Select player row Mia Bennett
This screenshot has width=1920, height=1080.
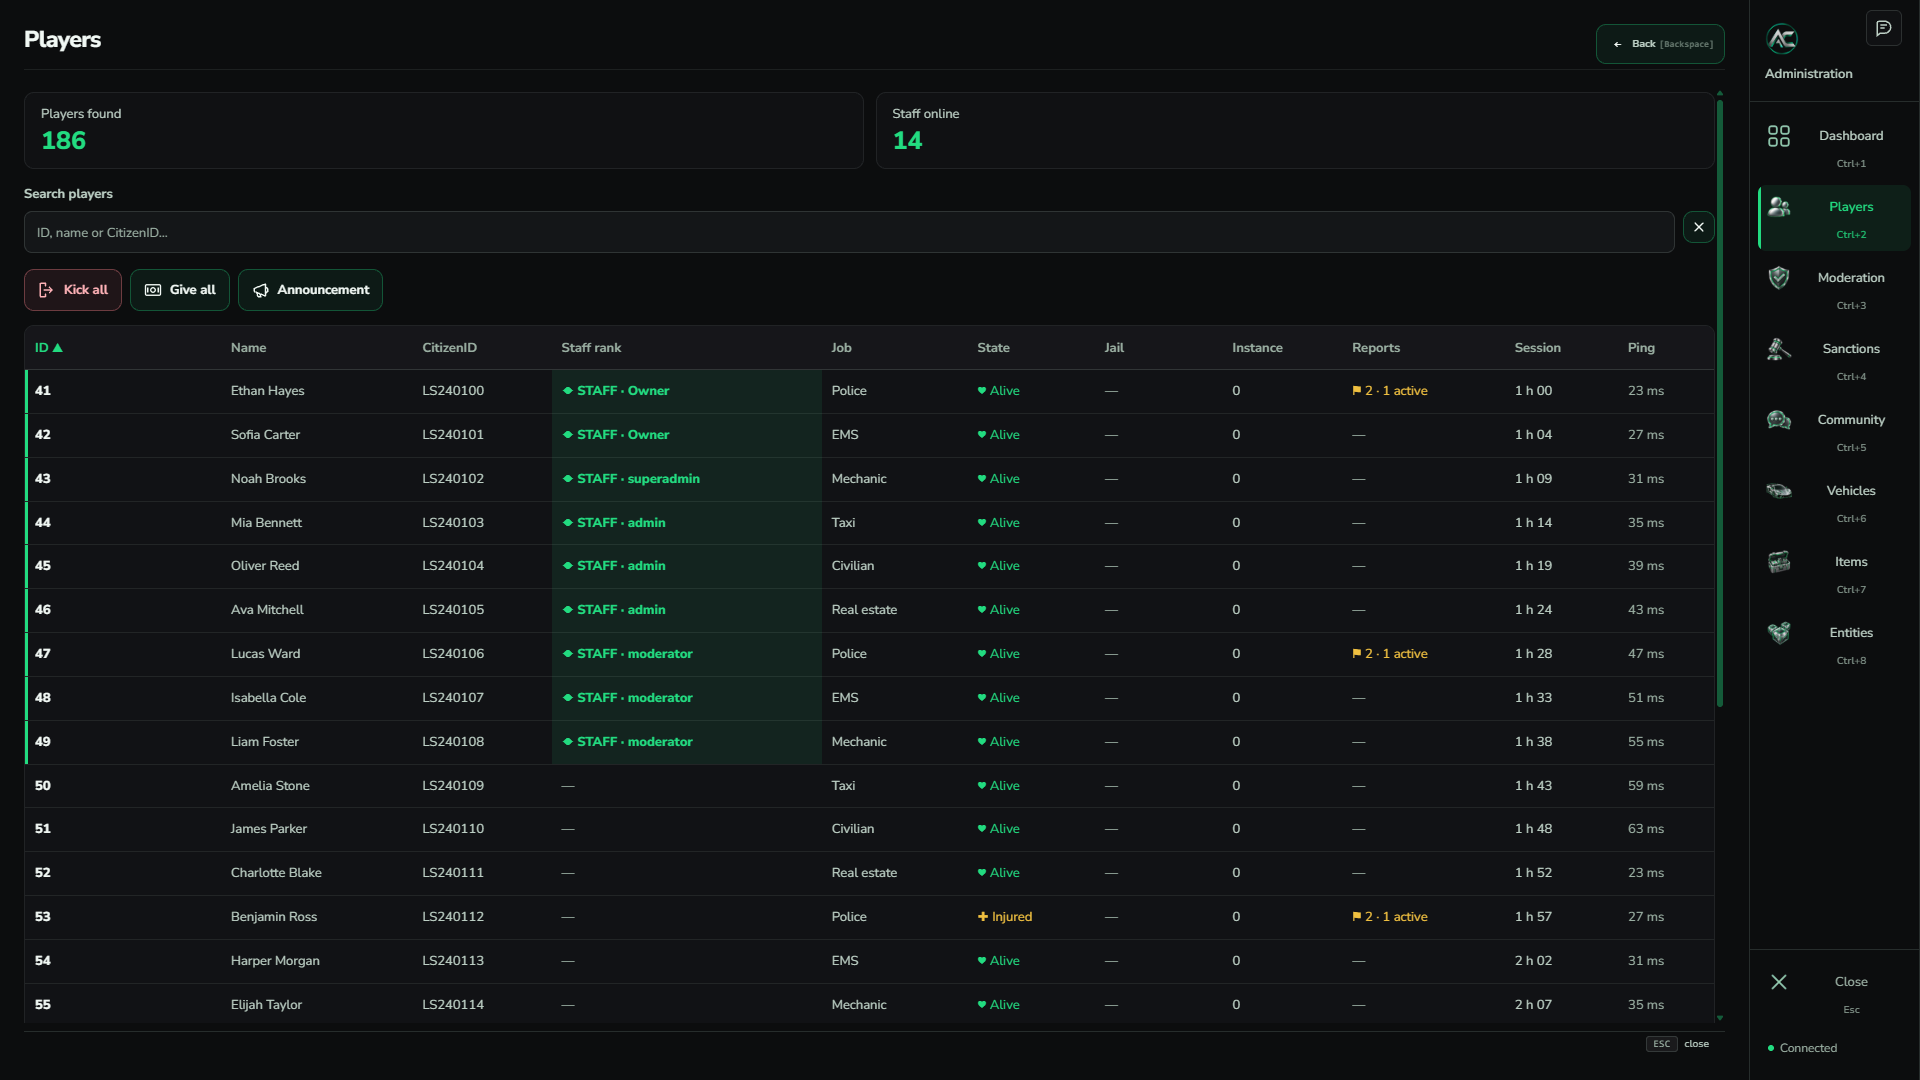tap(869, 523)
